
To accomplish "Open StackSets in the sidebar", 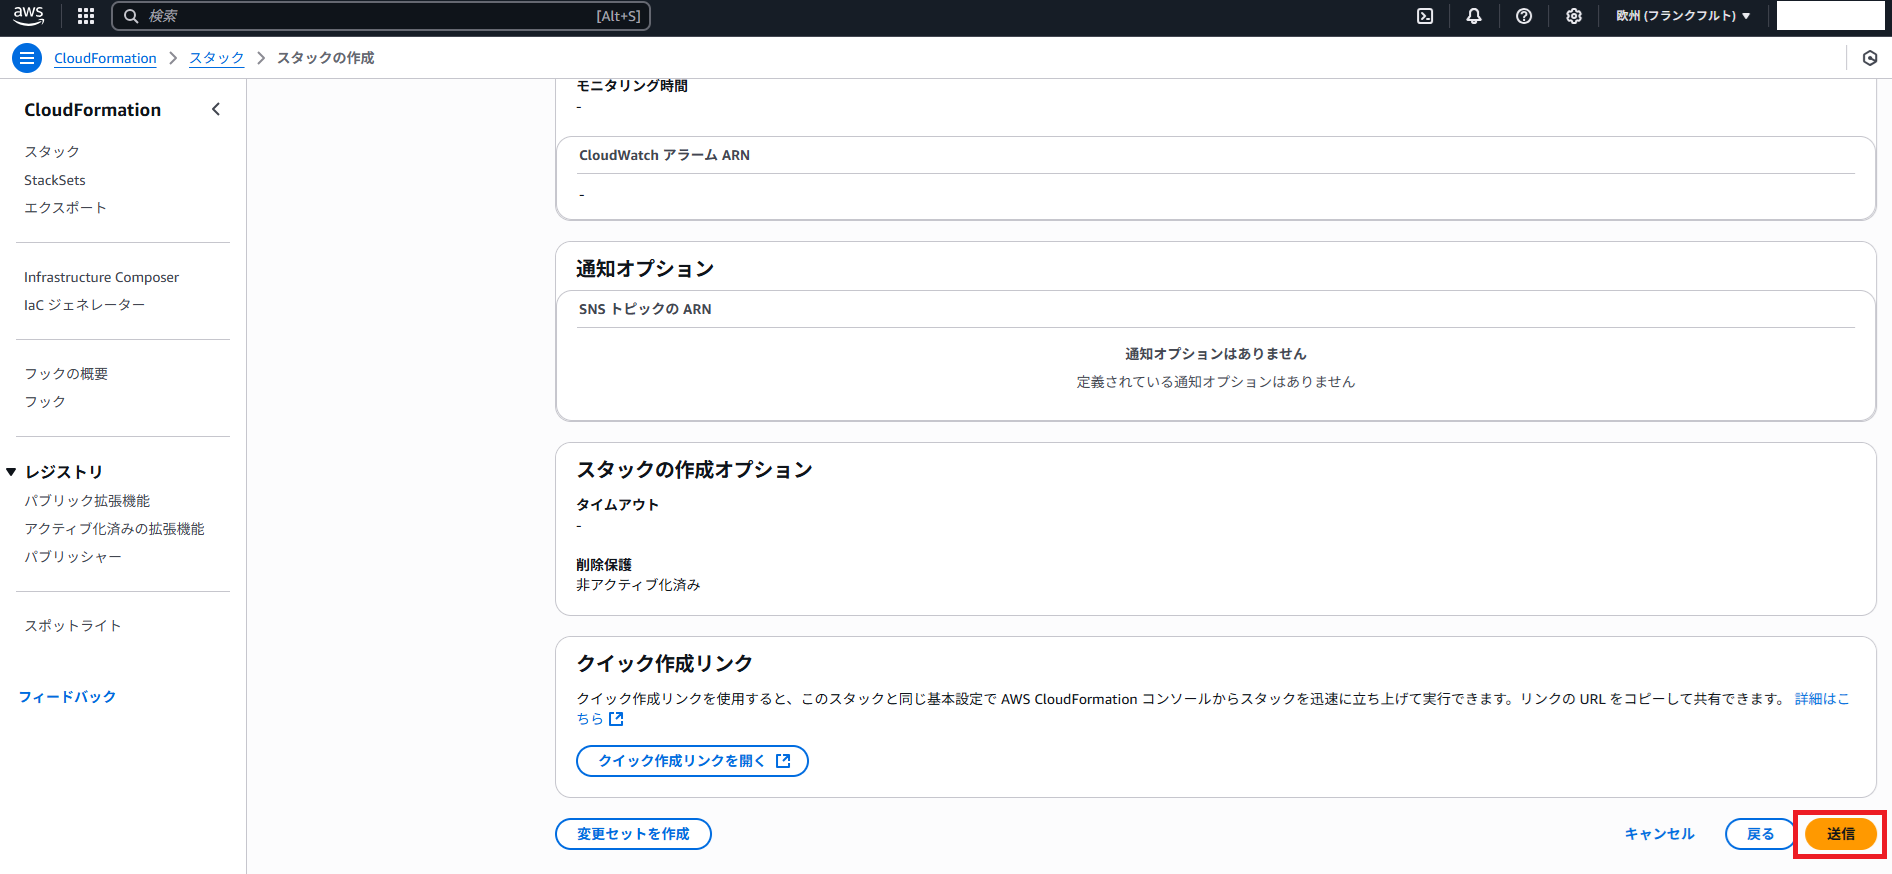I will click(x=55, y=180).
